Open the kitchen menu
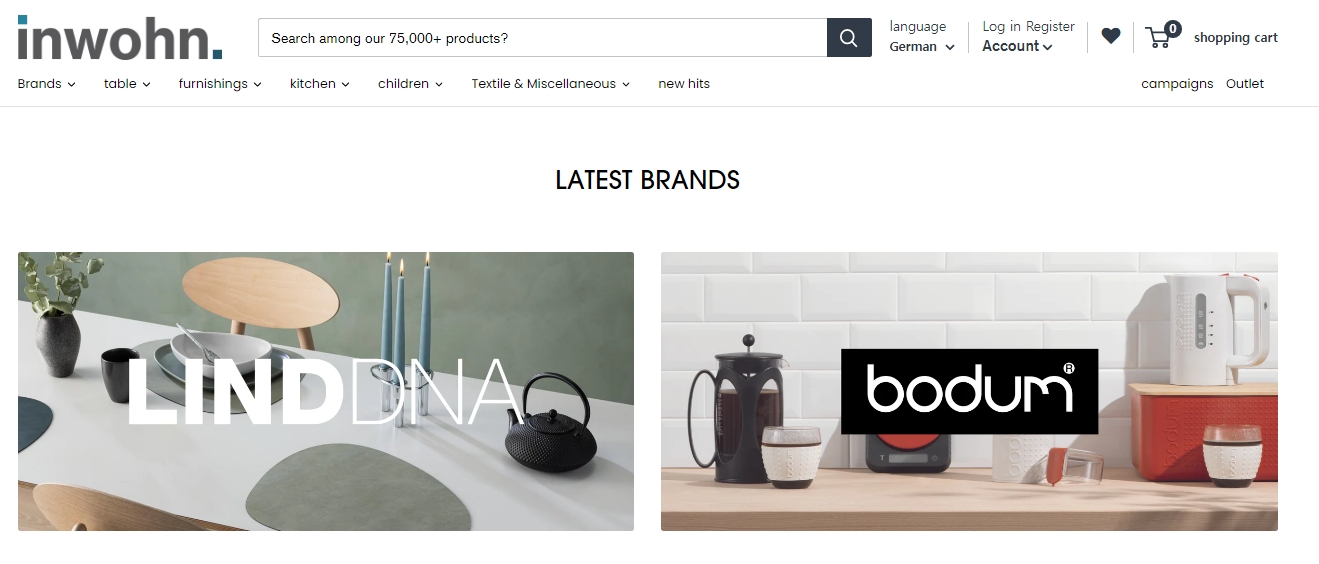 coord(320,84)
